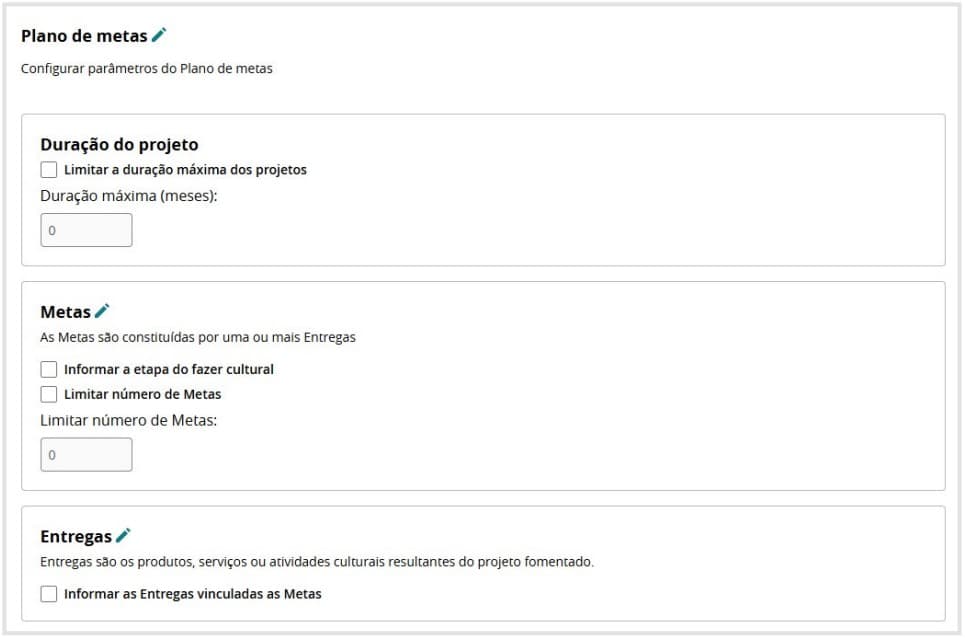
Task: Click the number input under Limitar número de Metas
Action: [x=86, y=454]
